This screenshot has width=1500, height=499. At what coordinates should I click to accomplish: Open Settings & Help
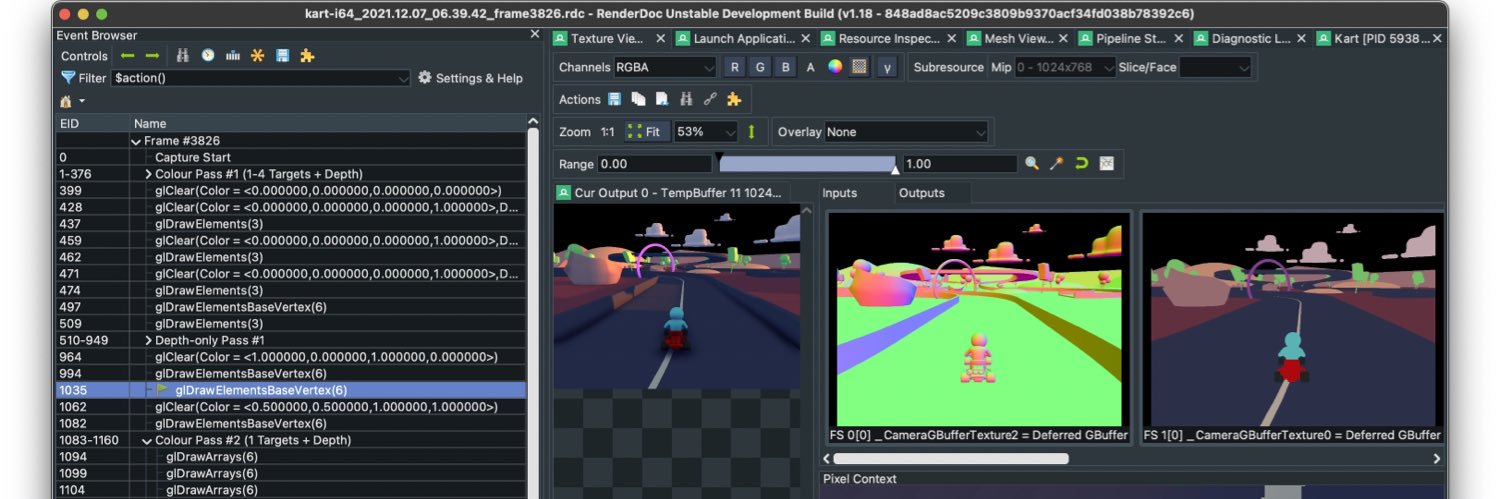(x=470, y=78)
